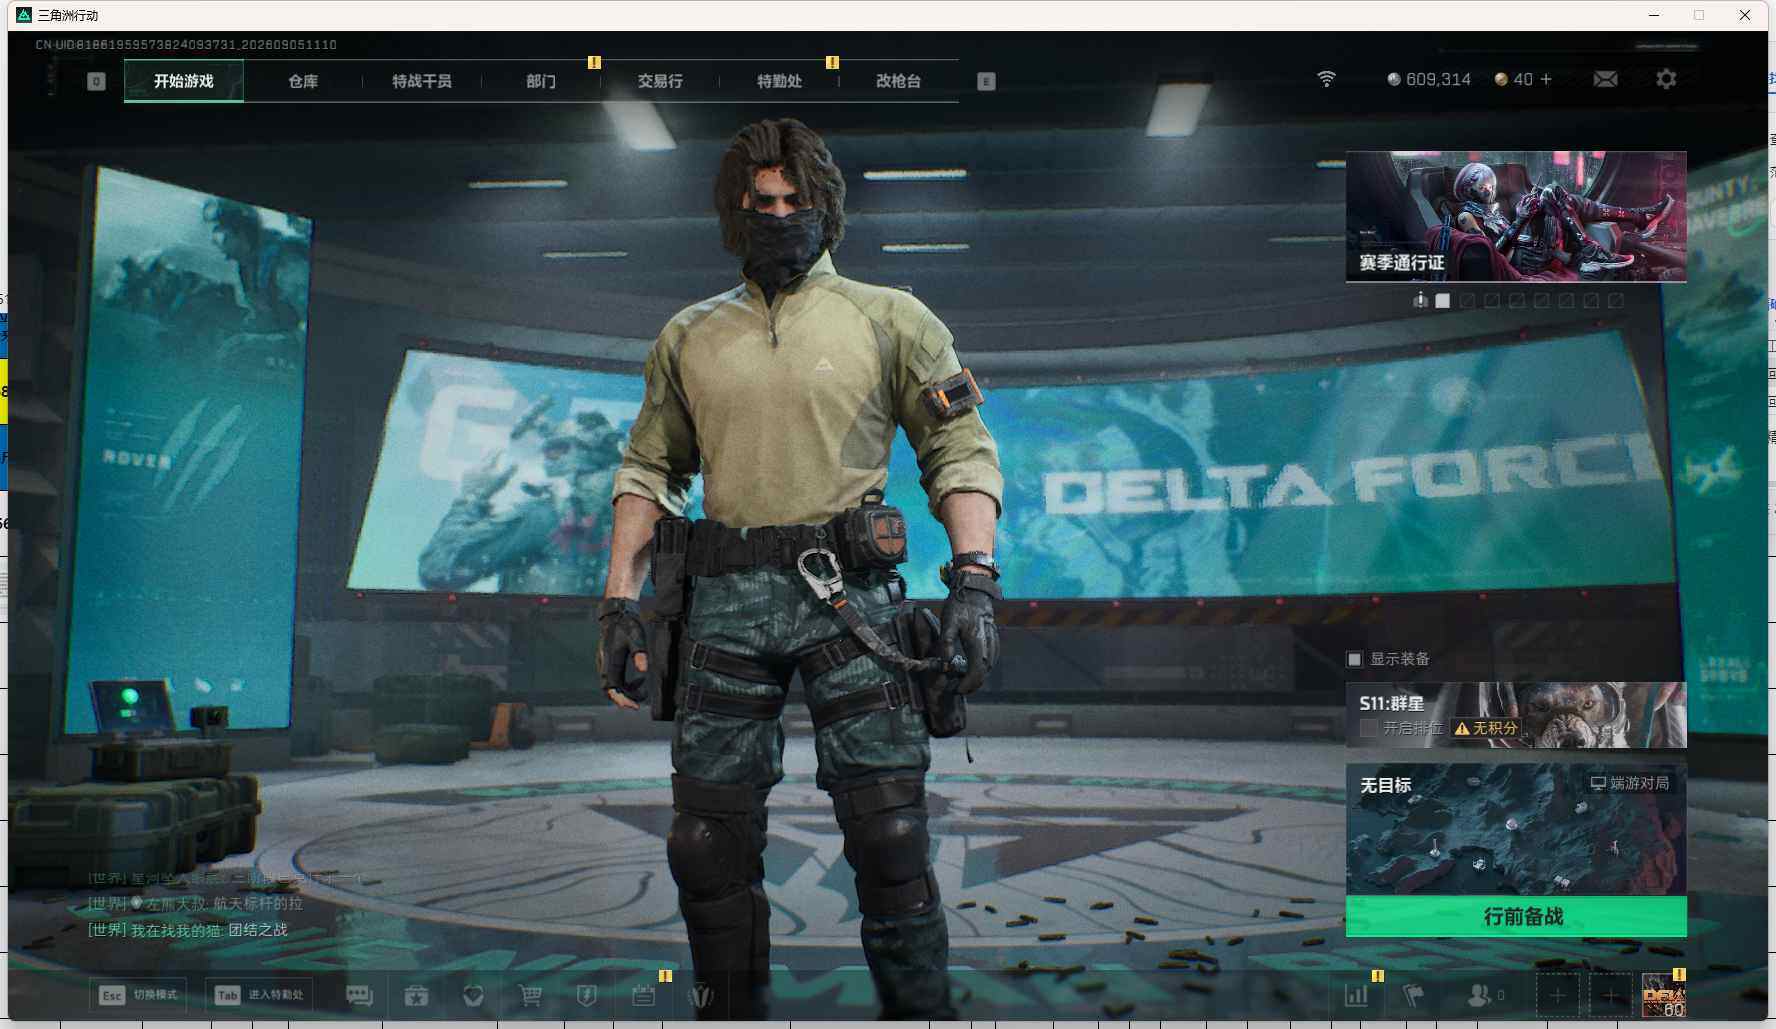This screenshot has height=1029, width=1776.
Task: Open the calendar events icon
Action: 644,995
